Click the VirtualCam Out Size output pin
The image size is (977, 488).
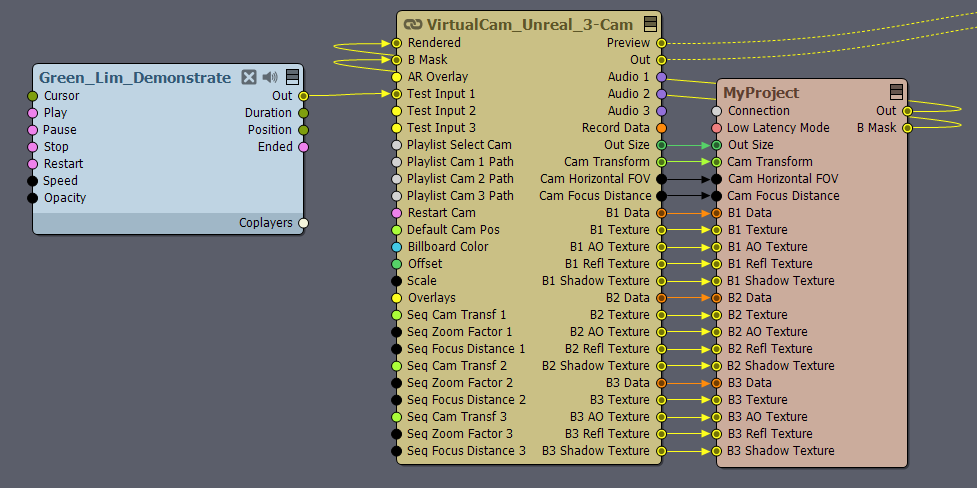(662, 145)
